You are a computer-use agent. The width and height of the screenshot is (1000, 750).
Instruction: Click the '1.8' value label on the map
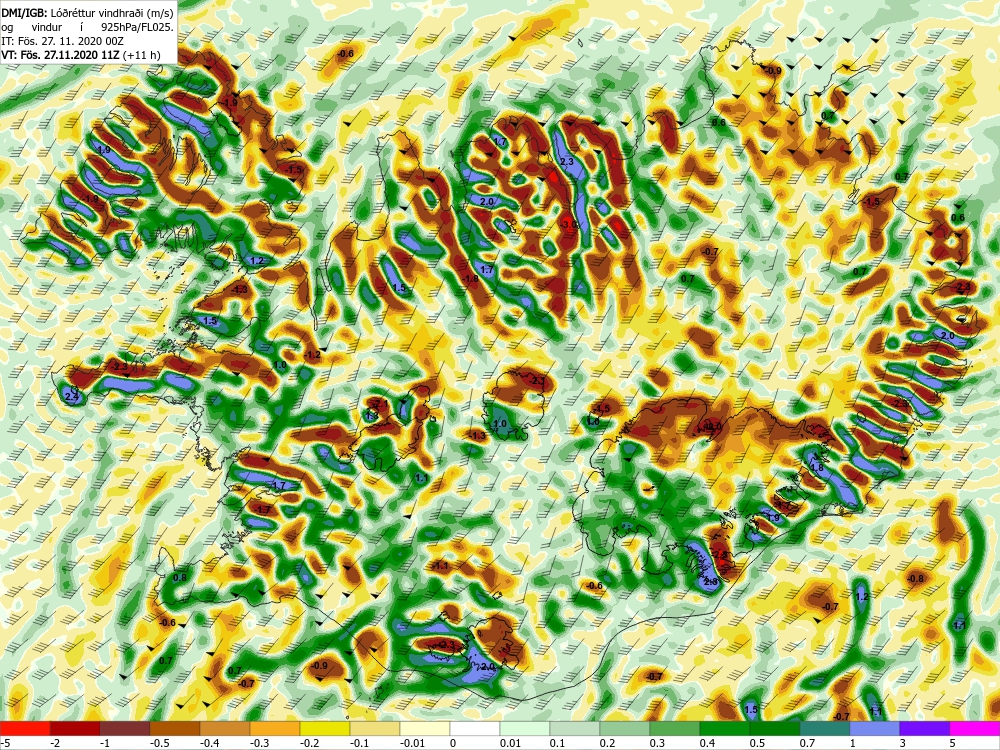[816, 467]
